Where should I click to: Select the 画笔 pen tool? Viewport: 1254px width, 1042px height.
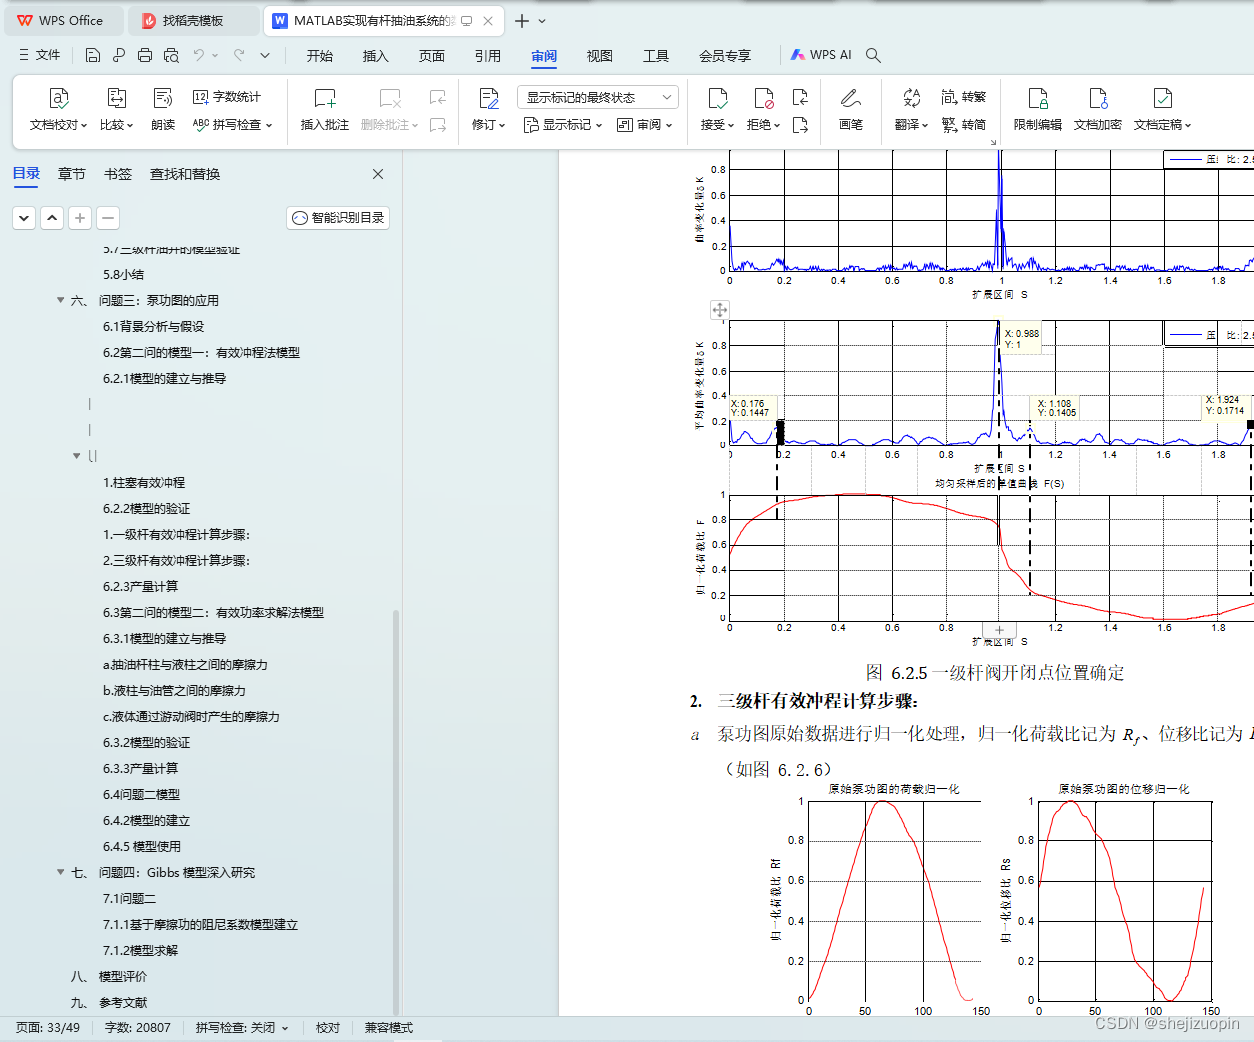851,109
